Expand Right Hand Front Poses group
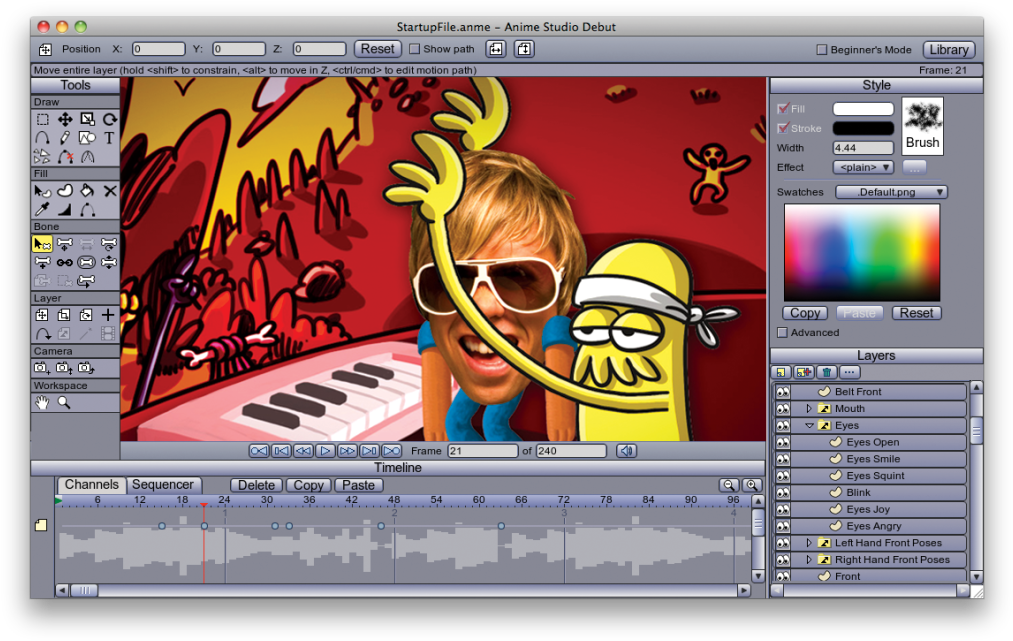 (x=809, y=560)
